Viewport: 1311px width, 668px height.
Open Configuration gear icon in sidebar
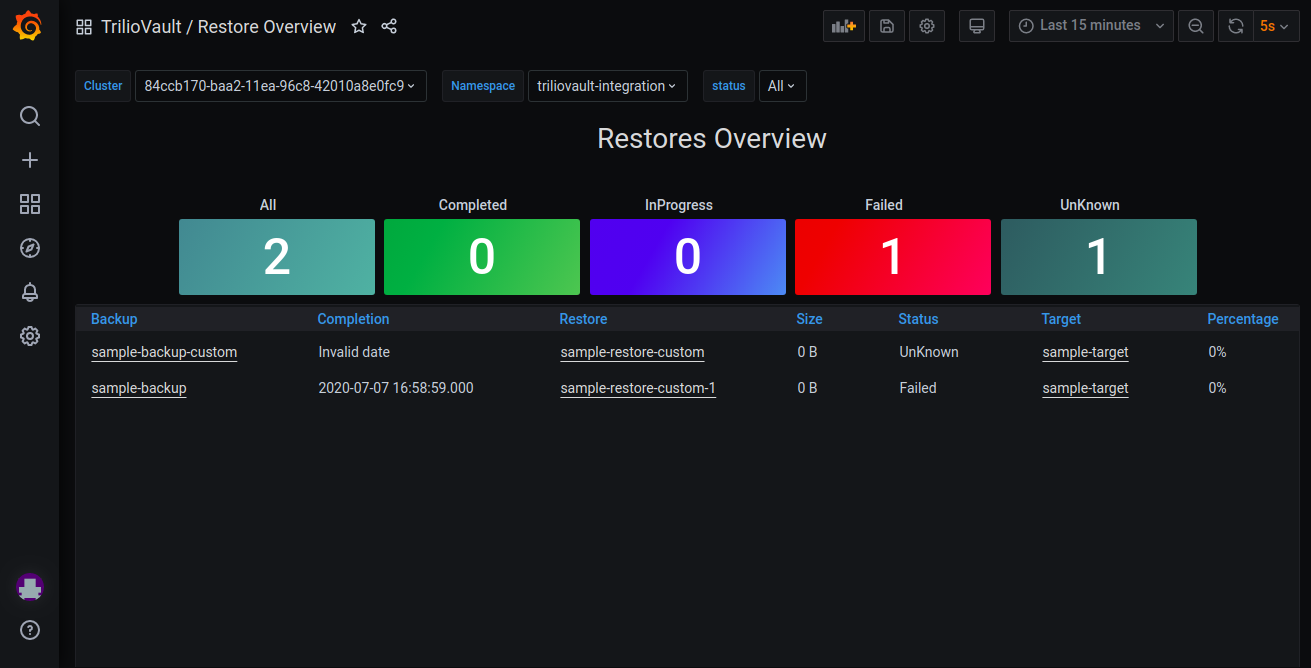[30, 336]
